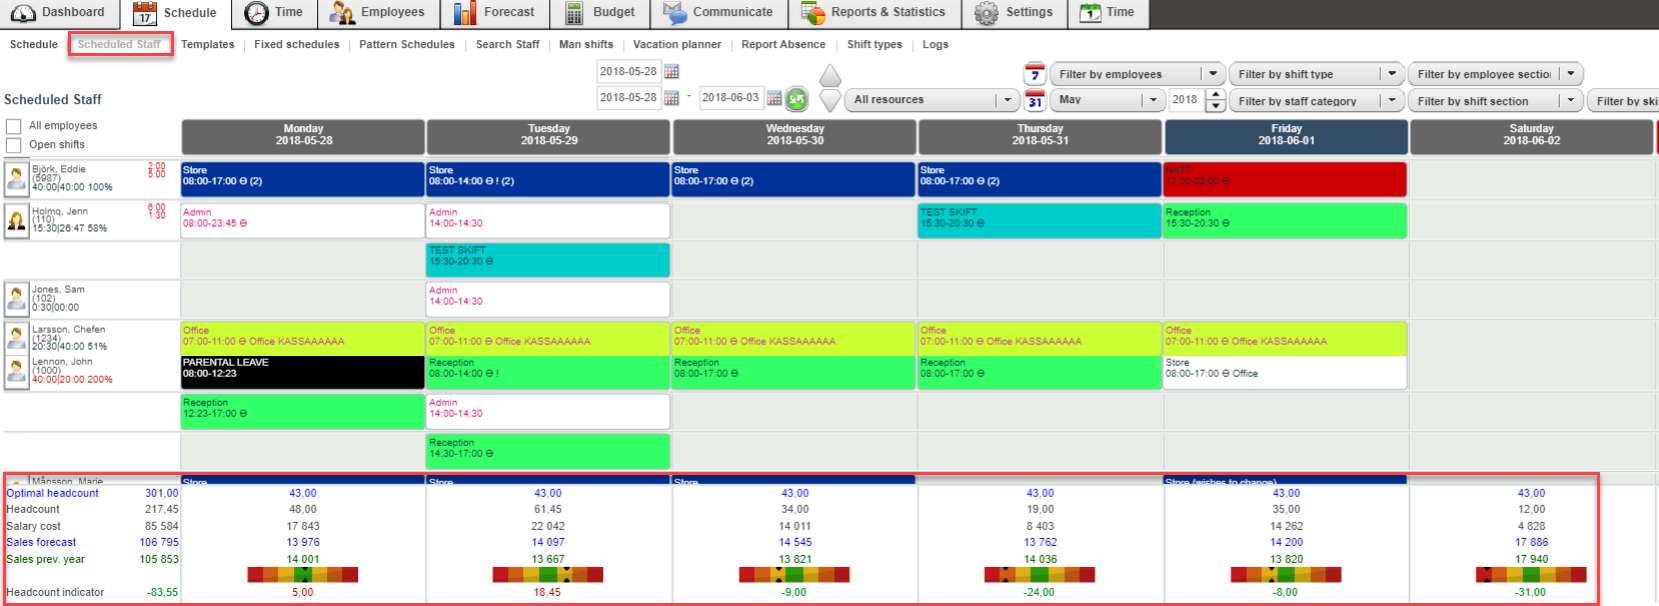
Task: Open the Dashboard tab
Action: tap(59, 13)
